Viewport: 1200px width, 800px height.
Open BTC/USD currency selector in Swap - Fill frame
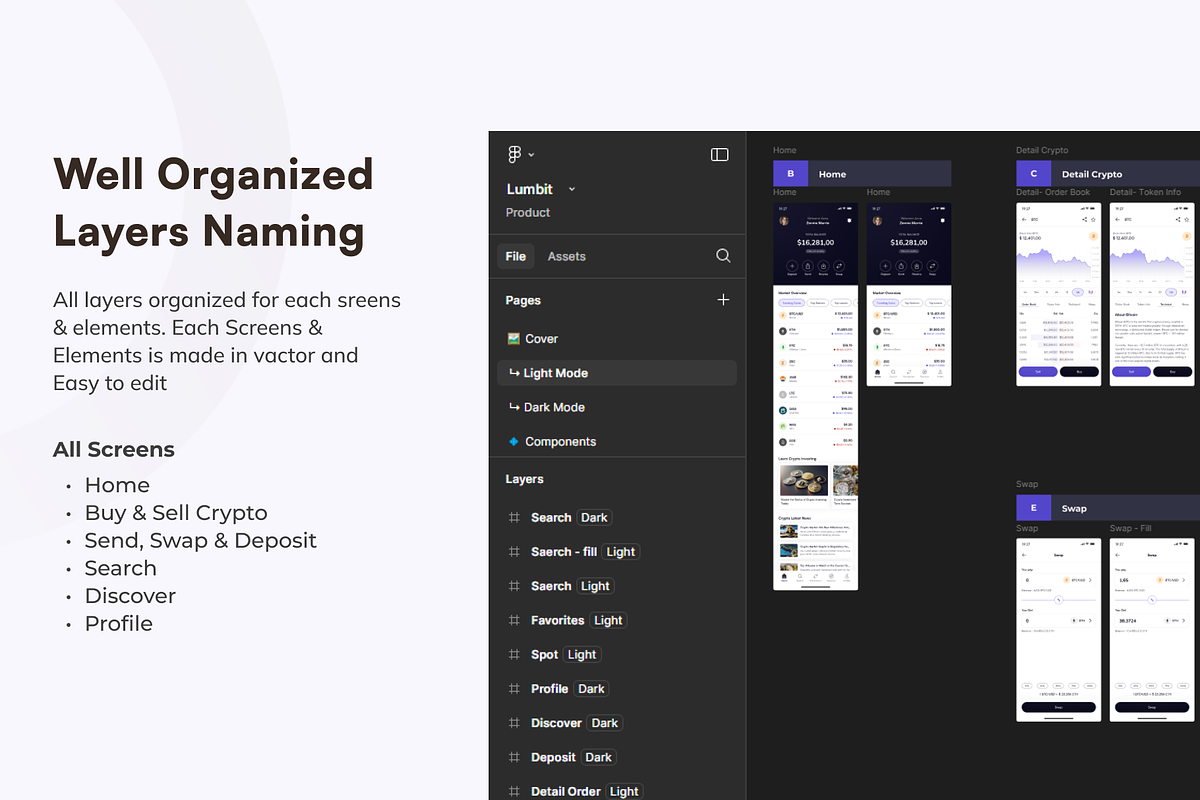coord(1171,580)
